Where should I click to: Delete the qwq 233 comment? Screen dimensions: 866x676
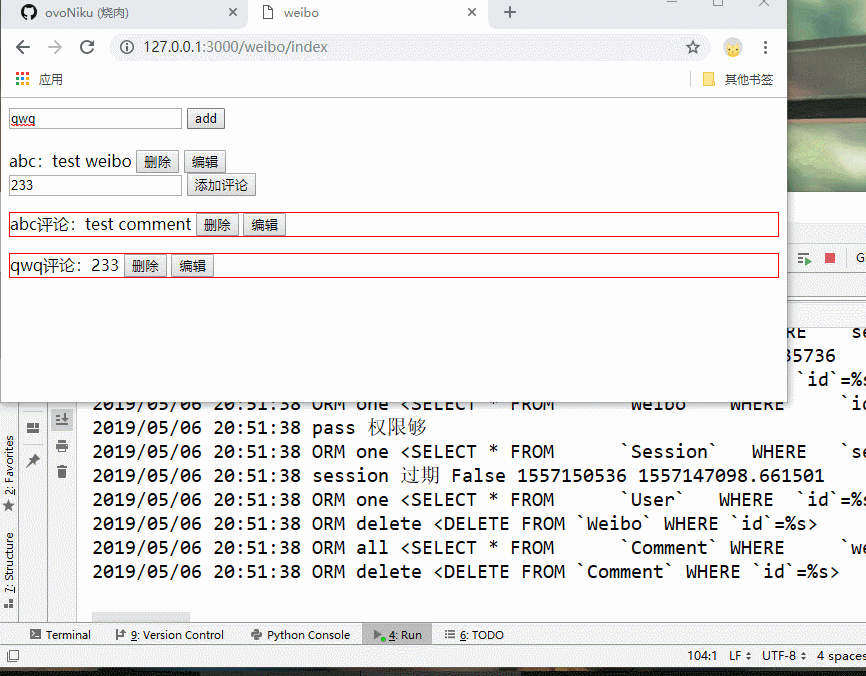coord(145,266)
